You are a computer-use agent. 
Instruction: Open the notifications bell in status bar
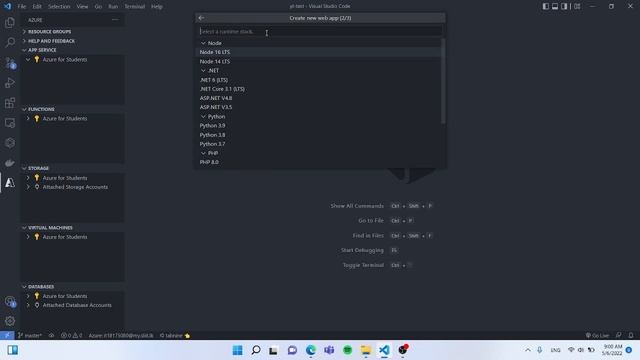(631, 336)
